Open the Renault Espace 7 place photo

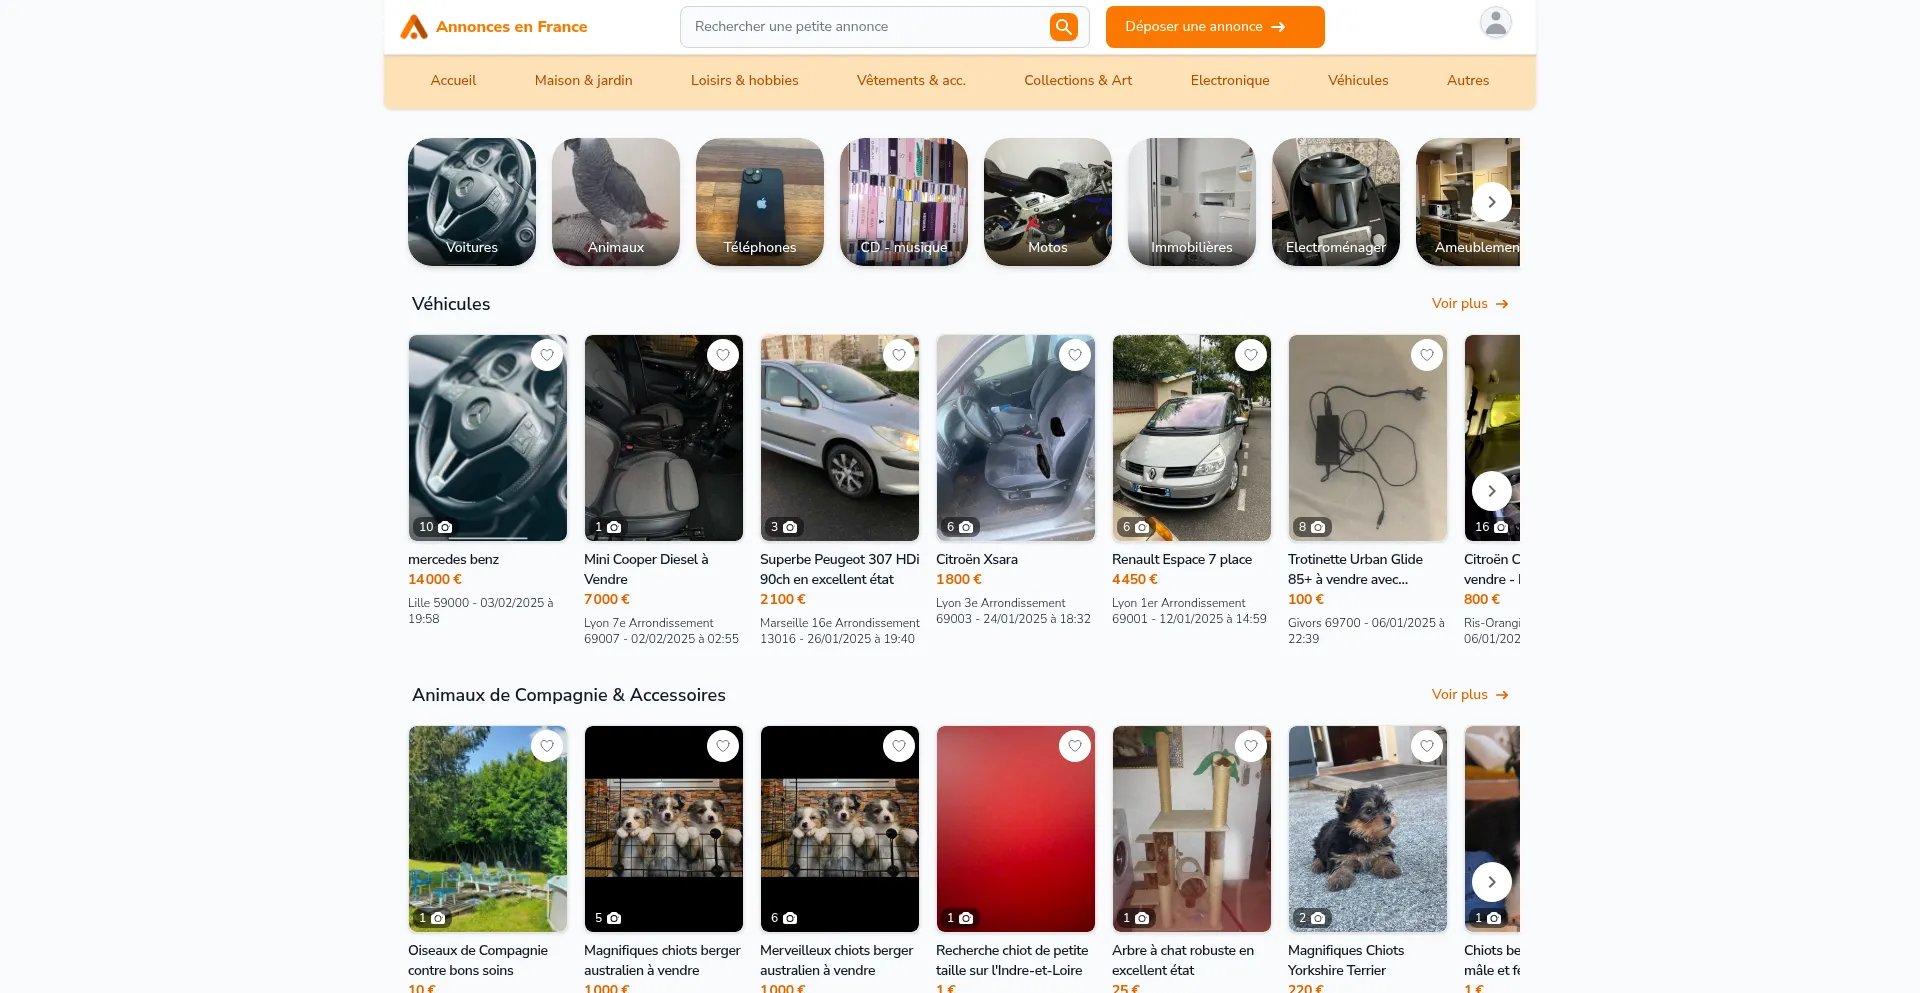tap(1192, 438)
